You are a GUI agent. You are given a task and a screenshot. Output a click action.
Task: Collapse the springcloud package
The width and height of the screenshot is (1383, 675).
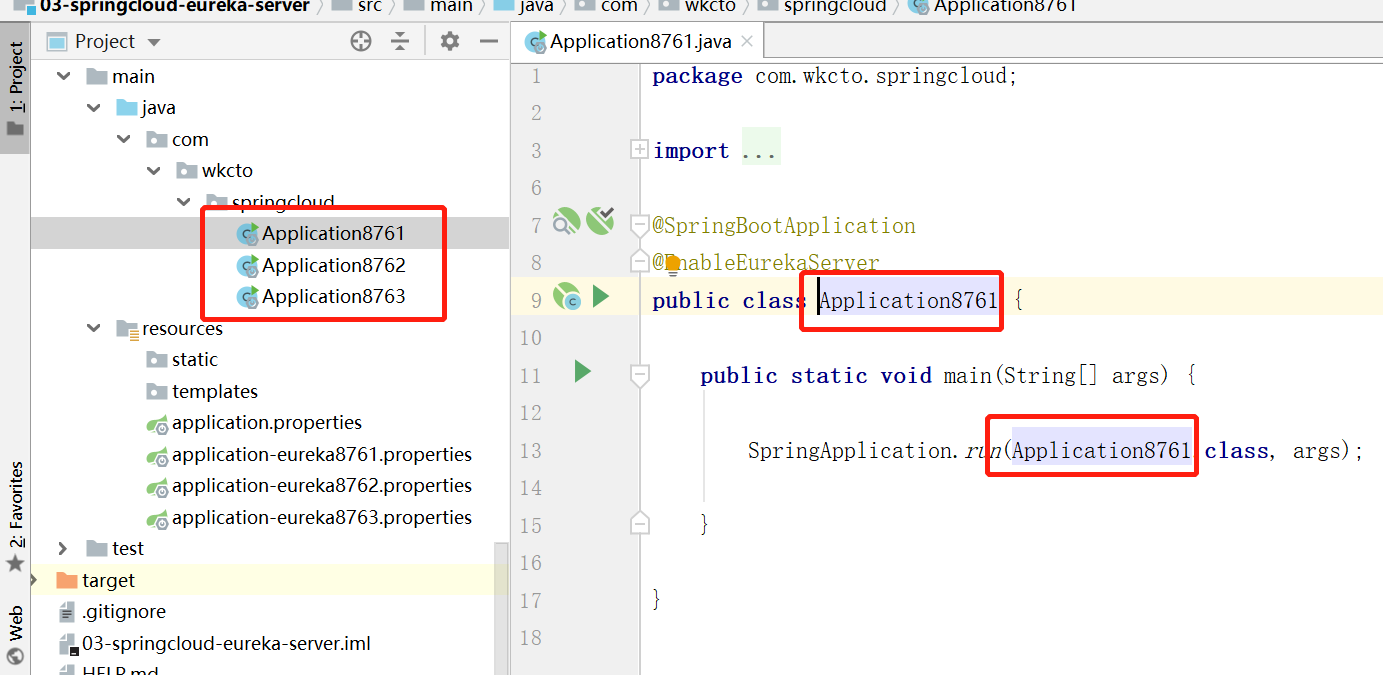click(184, 202)
